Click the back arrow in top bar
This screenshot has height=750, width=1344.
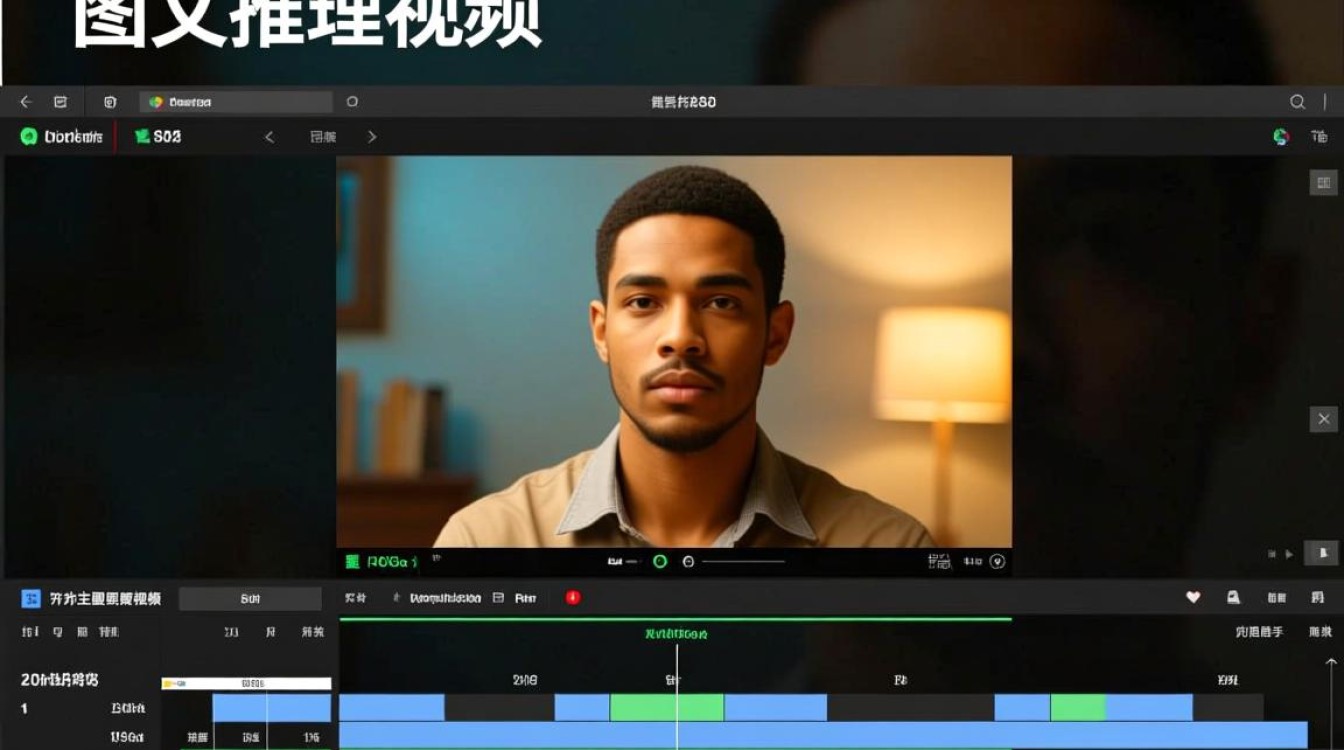coord(26,102)
